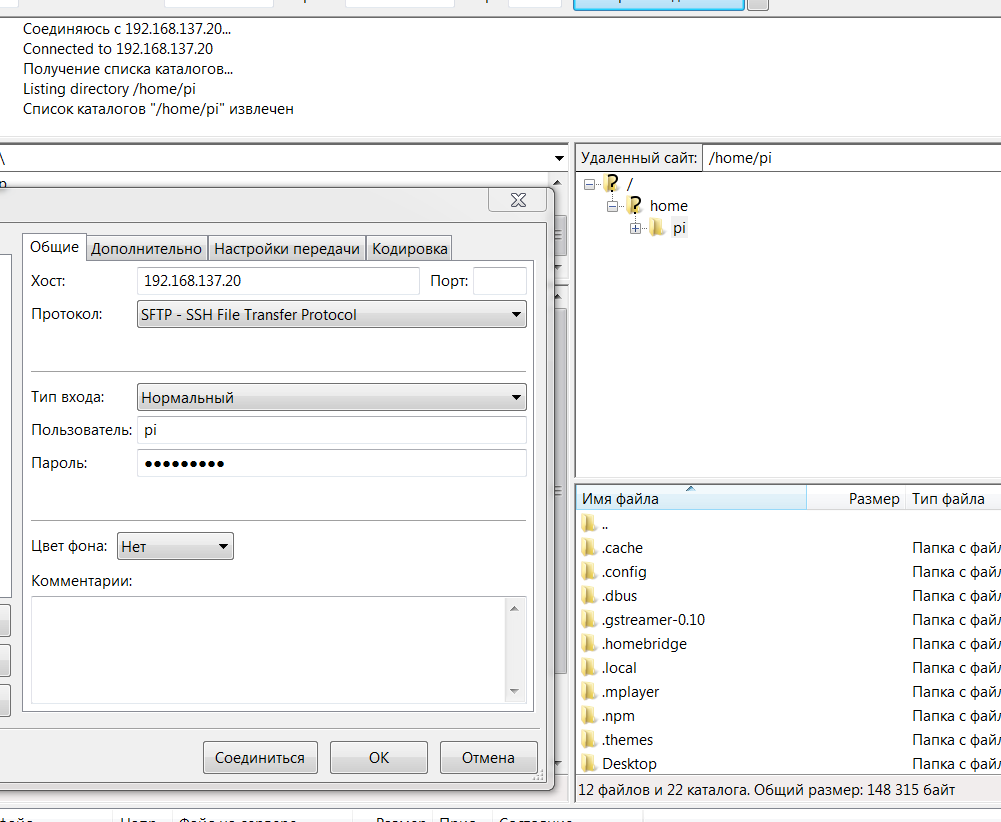Click inside the Комментарии text area
The height and width of the screenshot is (822, 1001).
268,650
